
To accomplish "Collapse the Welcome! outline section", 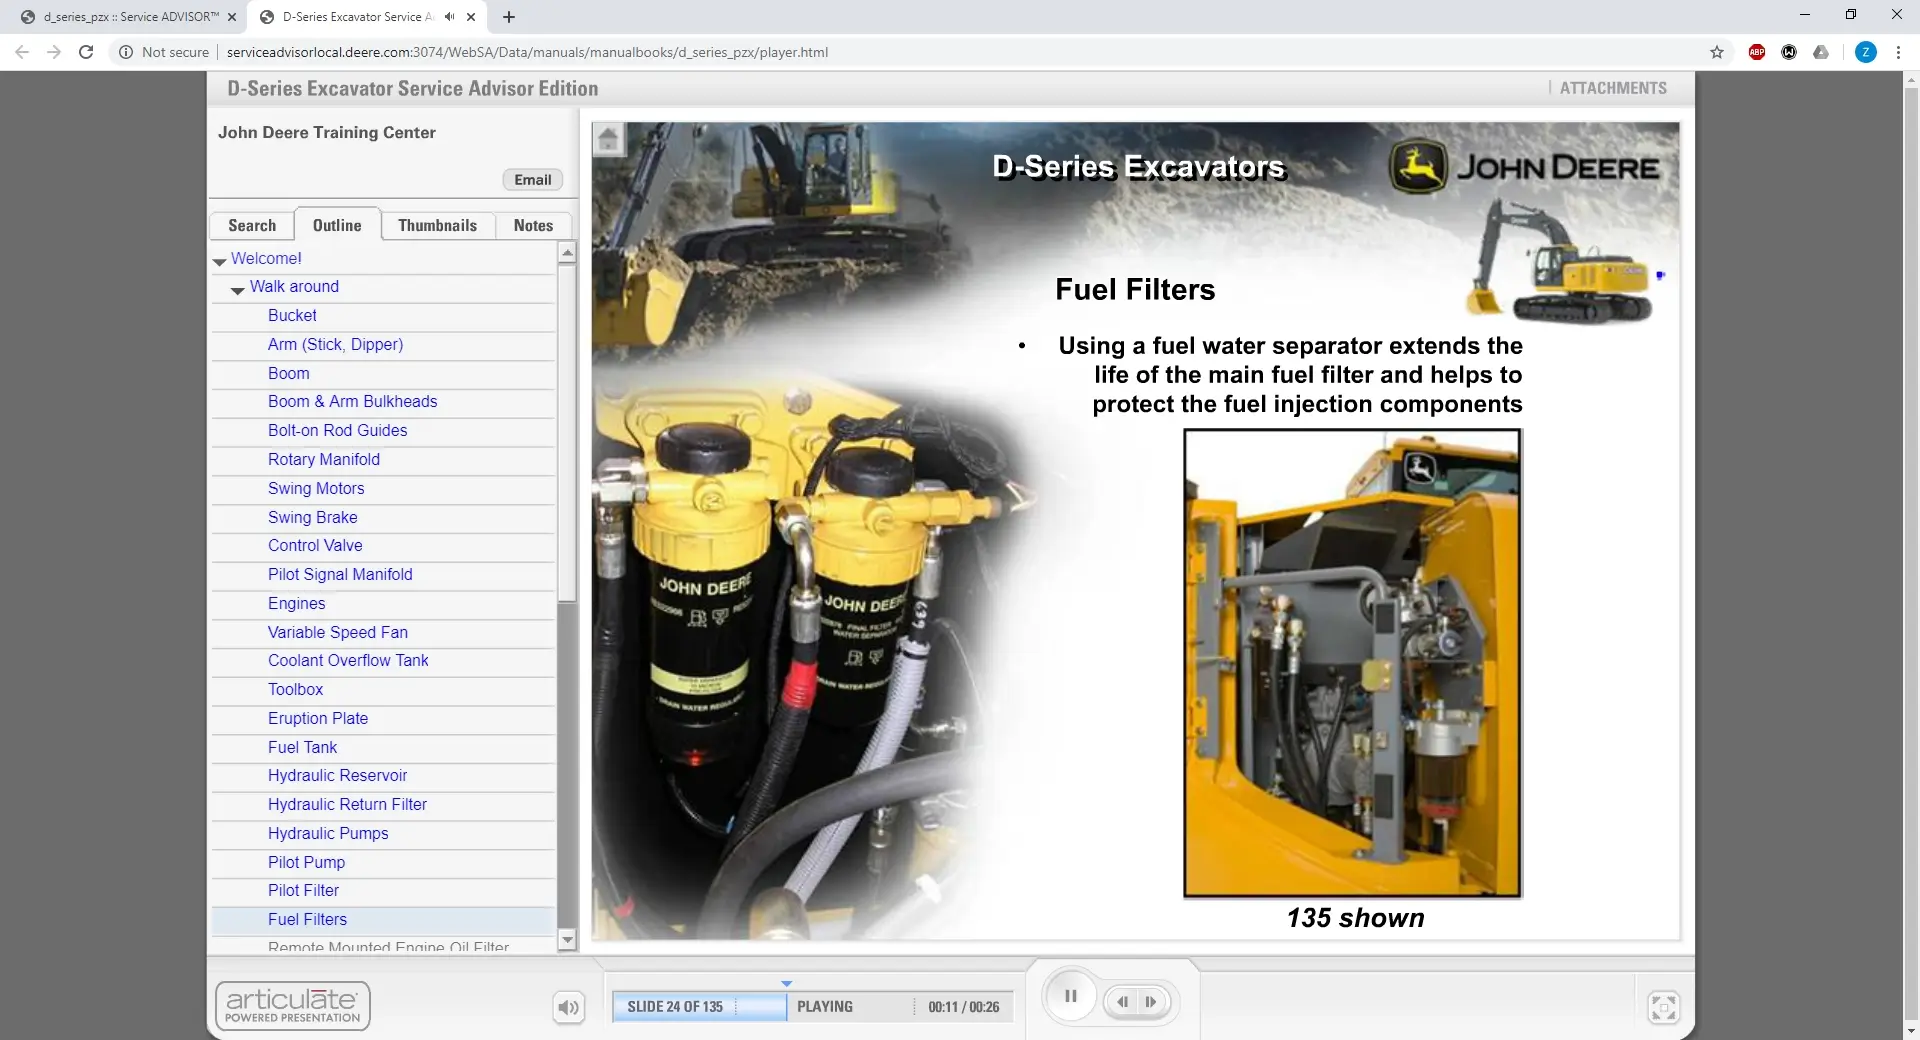I will click(x=220, y=260).
